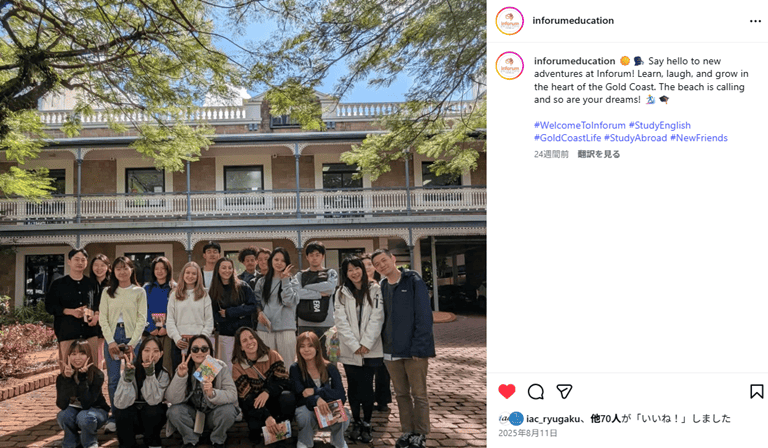Show the list of 他70人 likers
The height and width of the screenshot is (448, 768).
[x=605, y=419]
